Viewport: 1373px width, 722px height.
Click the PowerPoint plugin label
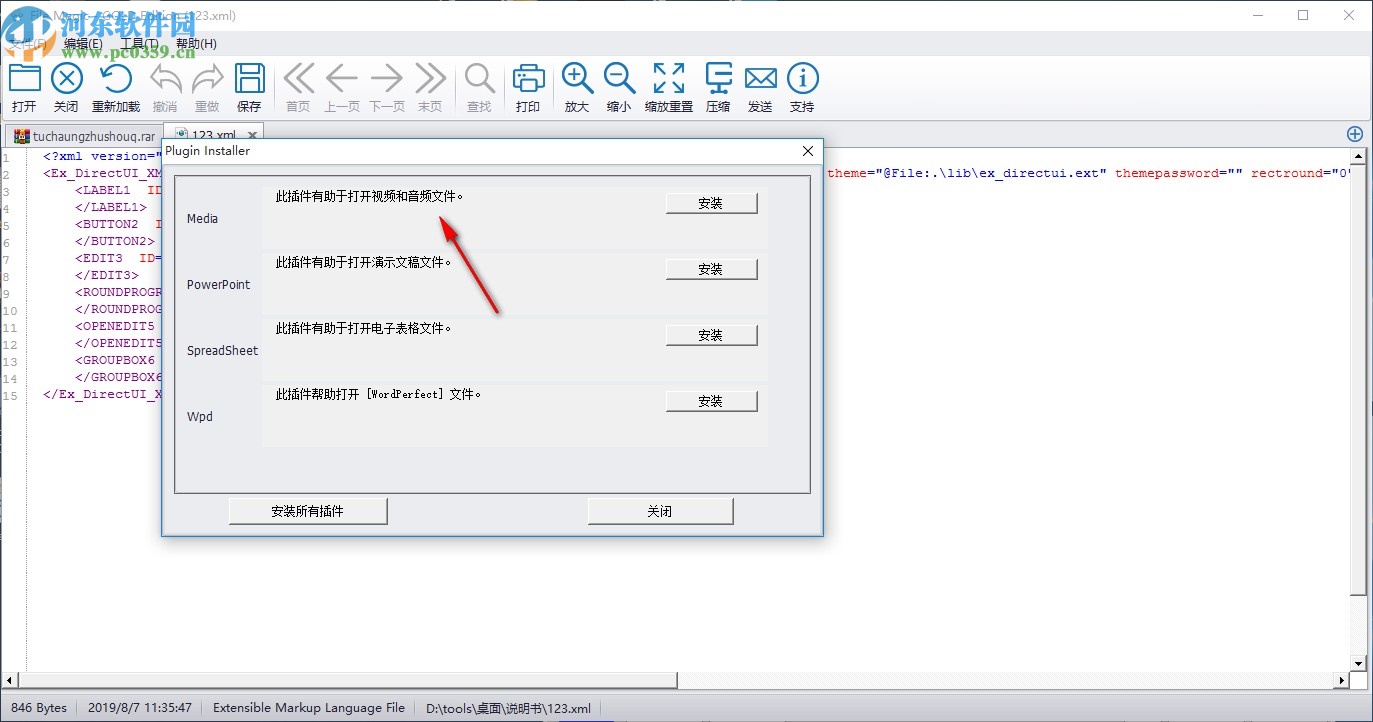218,285
